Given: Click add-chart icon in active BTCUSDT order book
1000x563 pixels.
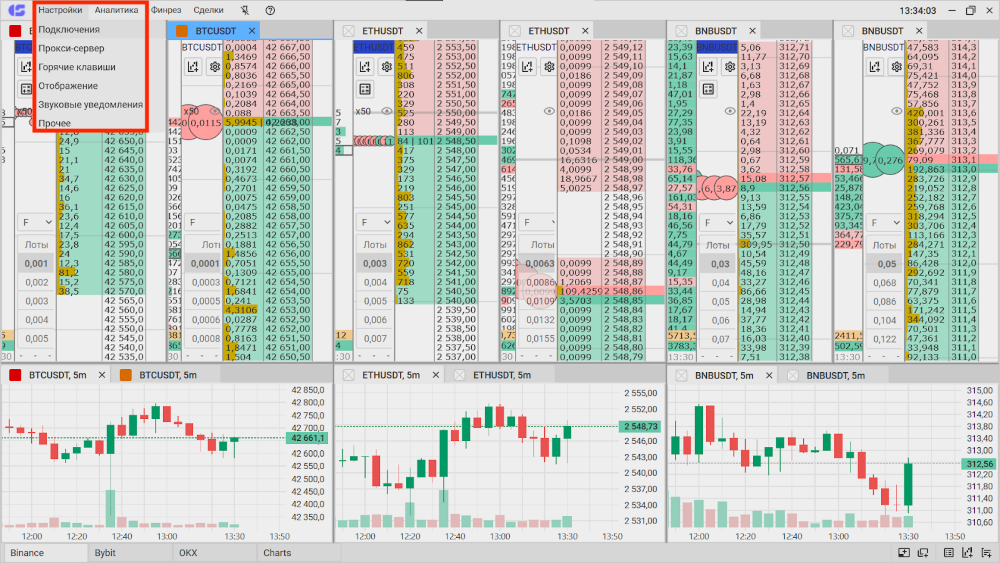Looking at the screenshot, I should tap(192, 67).
